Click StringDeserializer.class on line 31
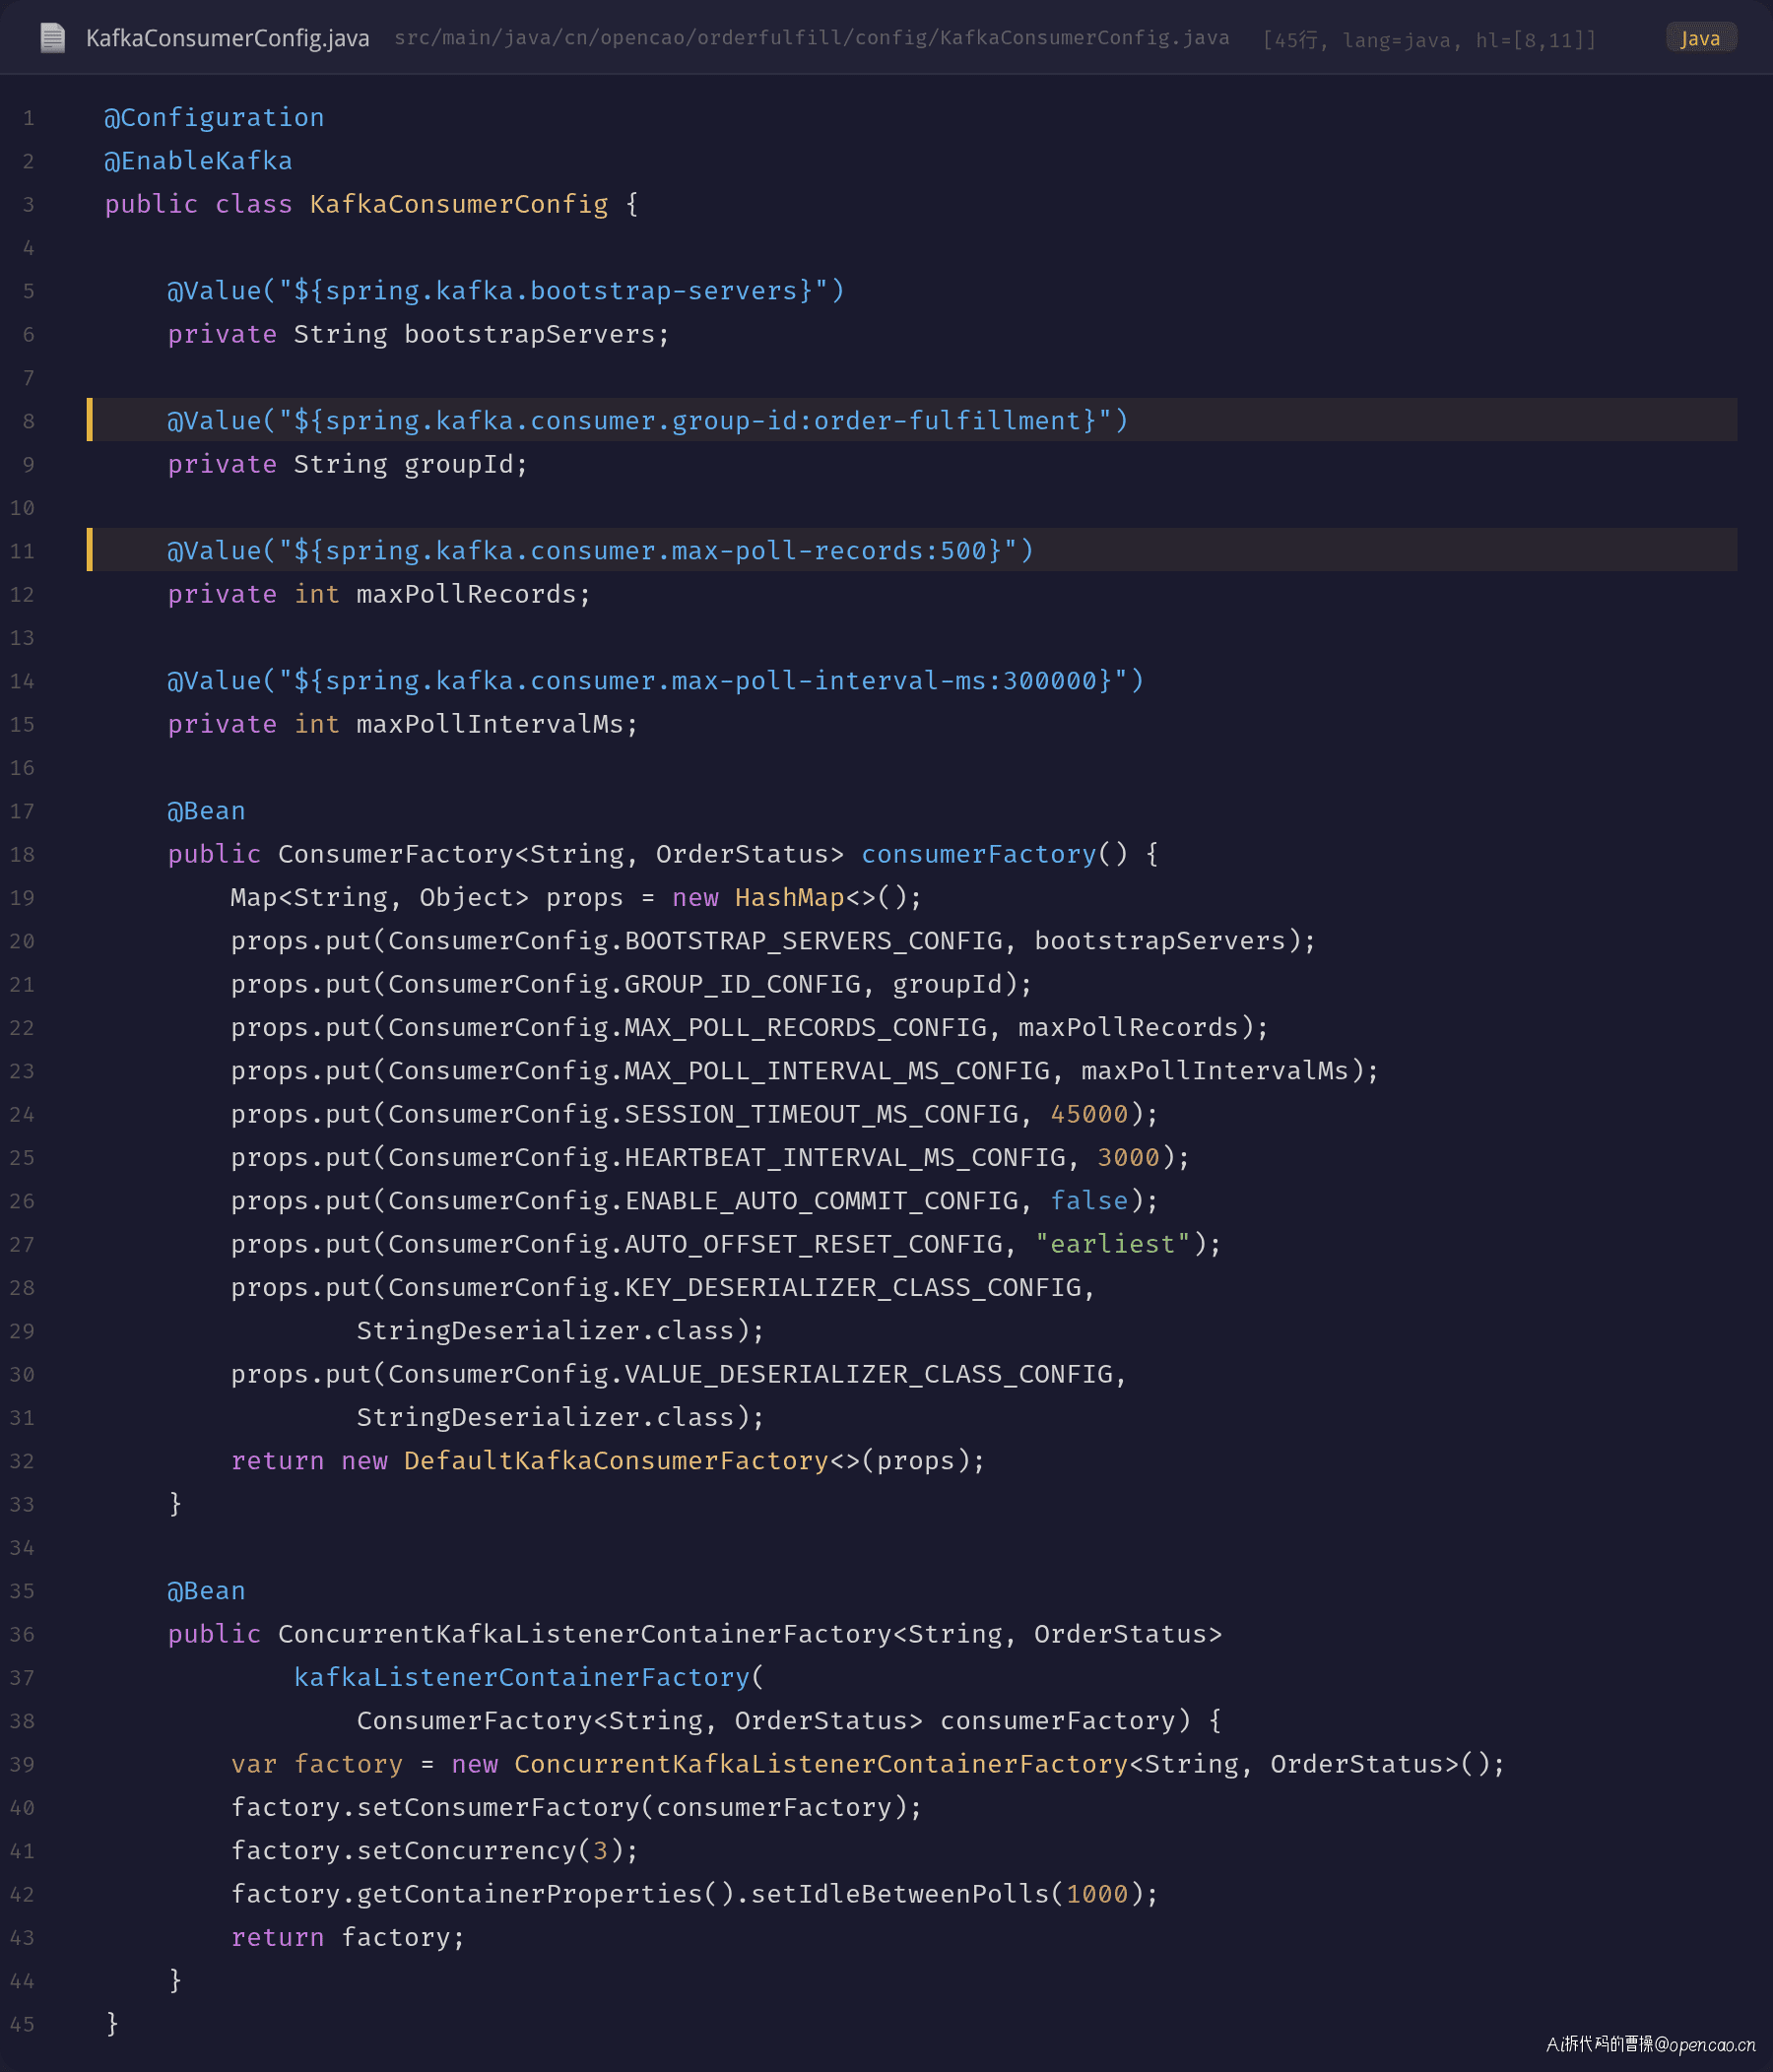 tap(545, 1417)
